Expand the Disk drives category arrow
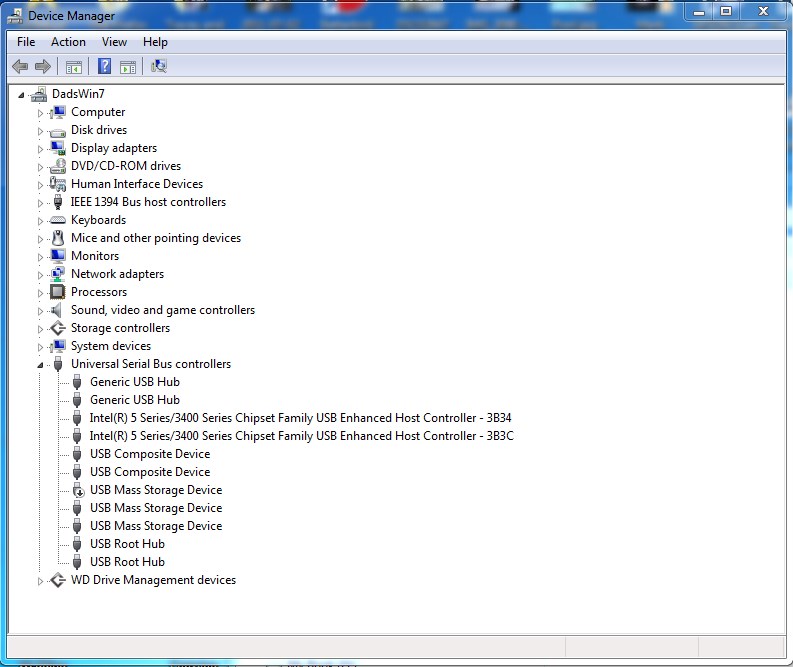This screenshot has height=667, width=793. point(40,131)
